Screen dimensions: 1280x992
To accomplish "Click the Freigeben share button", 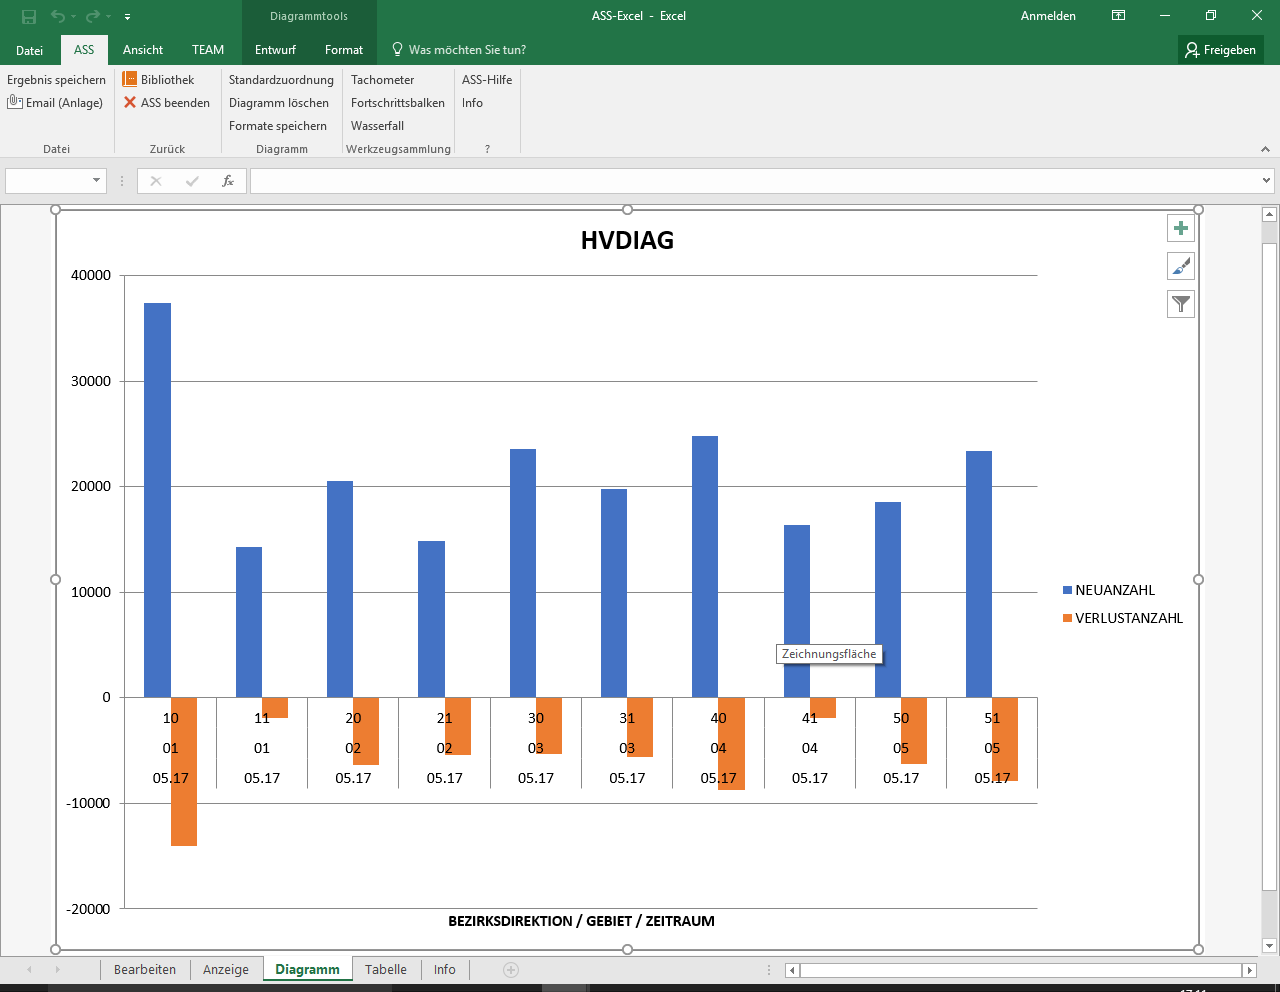I will click(1220, 50).
